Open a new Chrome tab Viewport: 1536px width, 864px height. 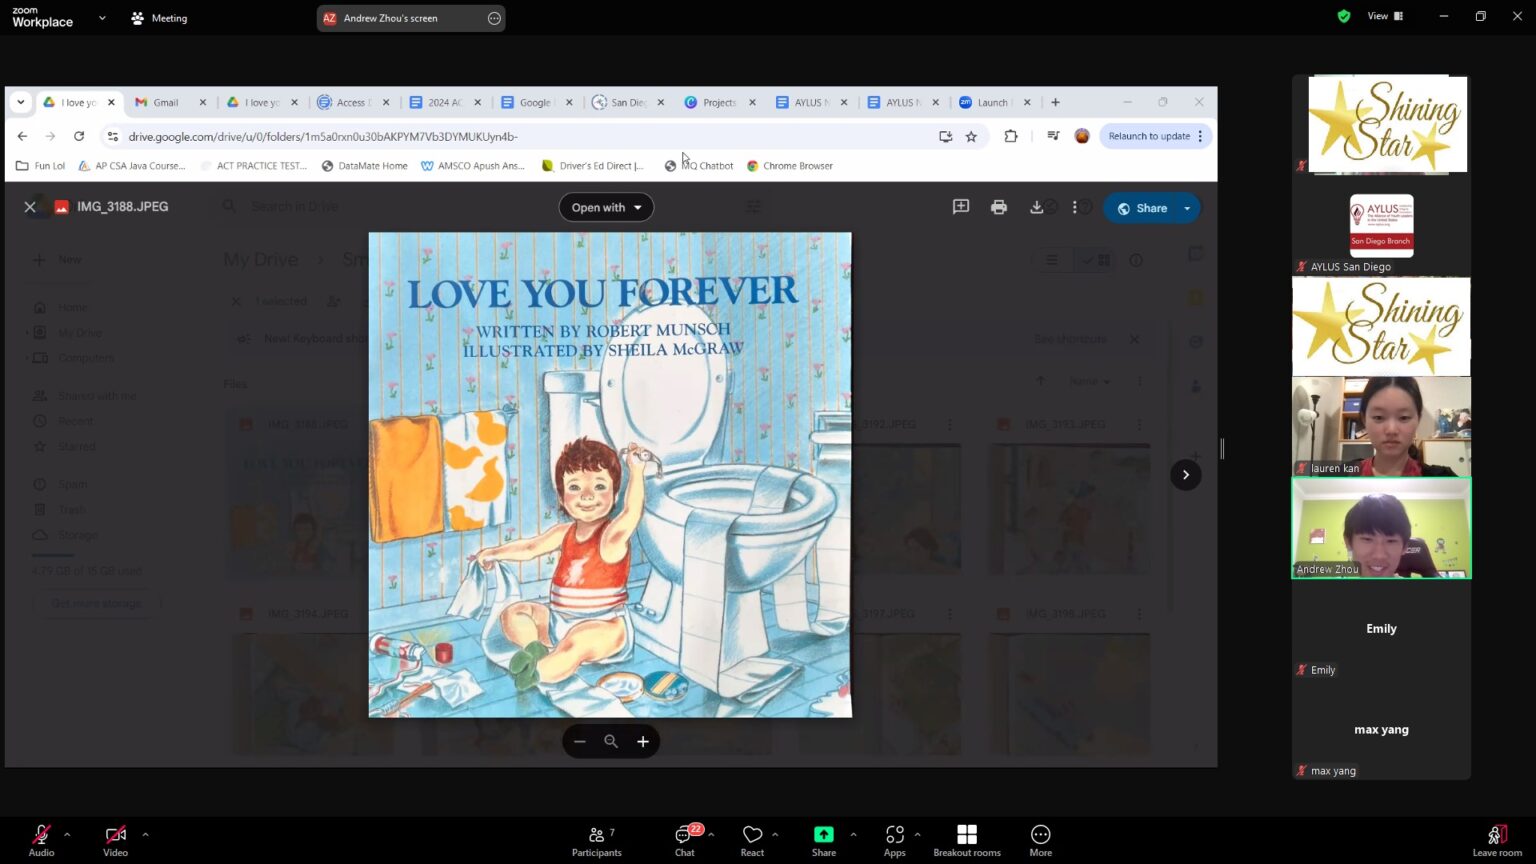point(1055,102)
